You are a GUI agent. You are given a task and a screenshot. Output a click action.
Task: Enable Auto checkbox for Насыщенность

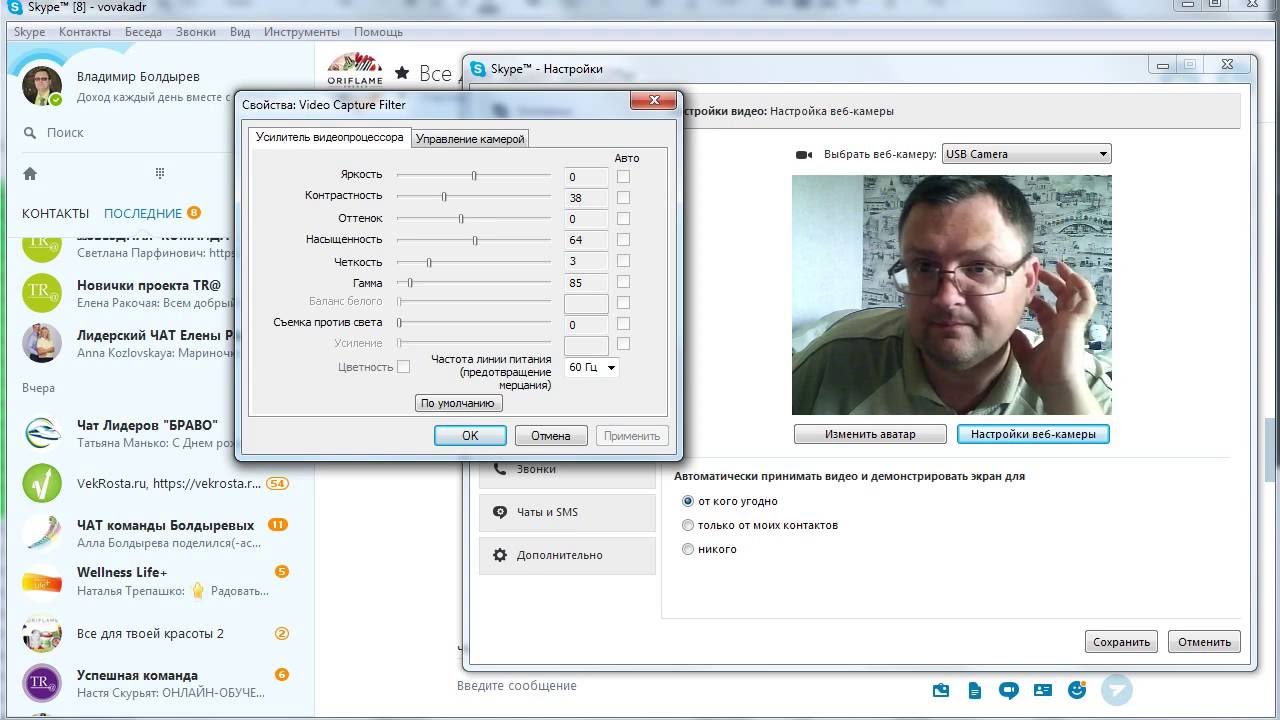(x=623, y=240)
